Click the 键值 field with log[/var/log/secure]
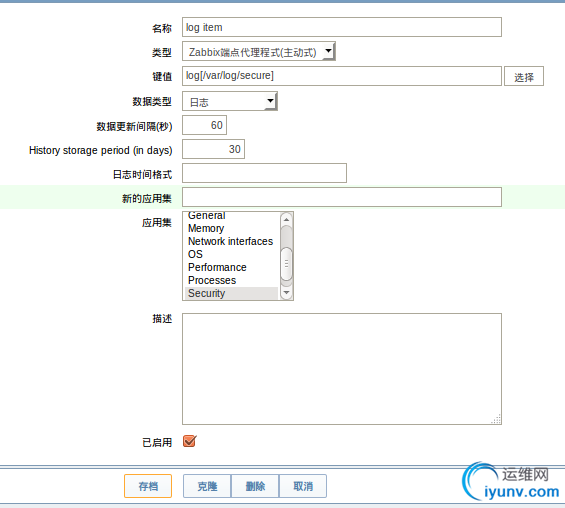 [342, 76]
